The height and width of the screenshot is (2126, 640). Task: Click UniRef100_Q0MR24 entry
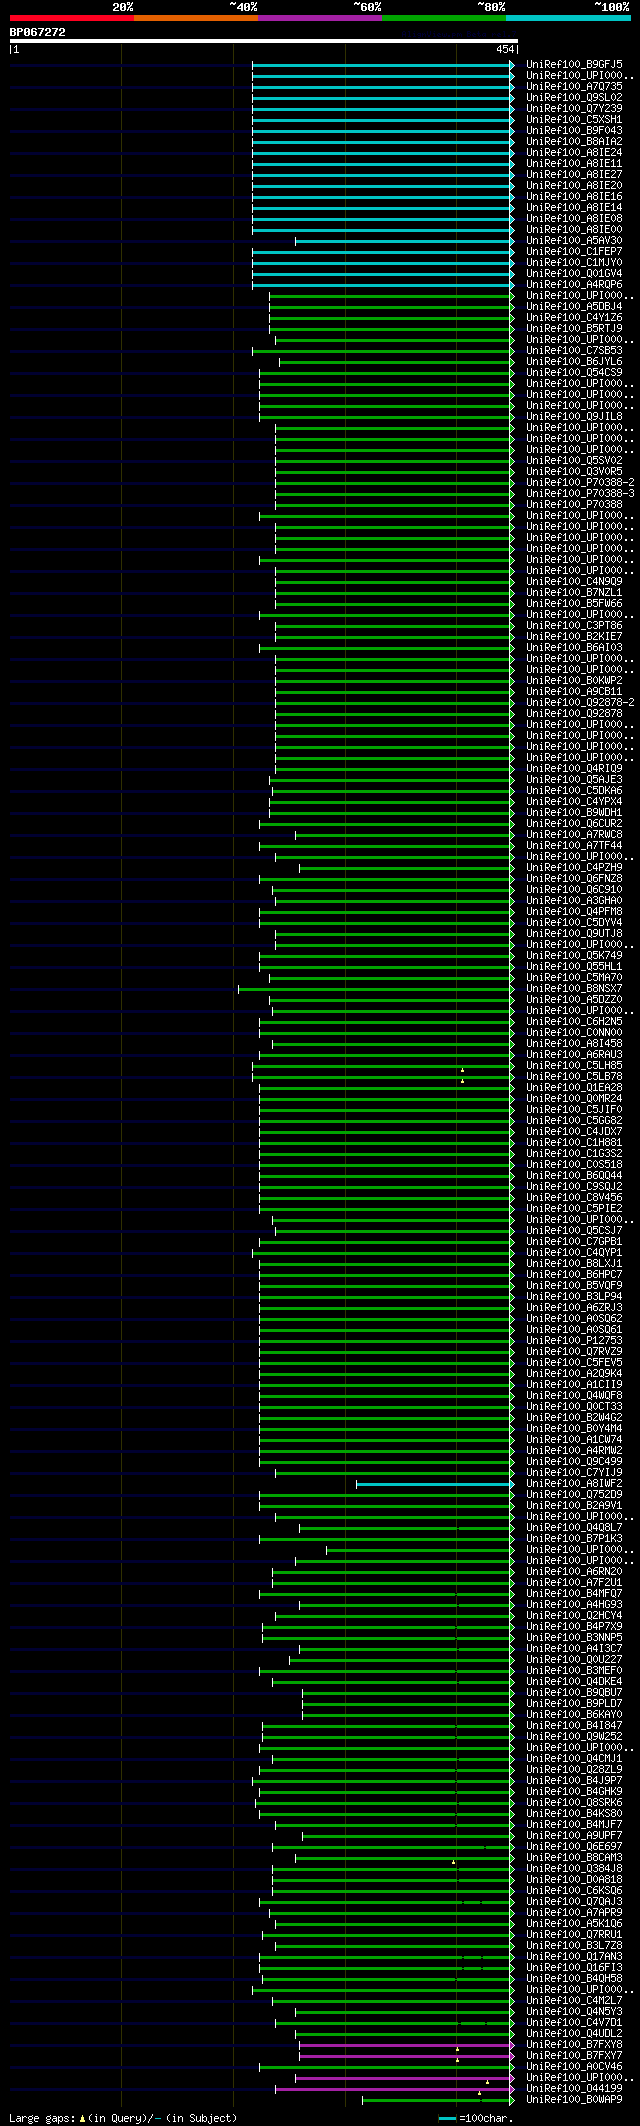575,1098
